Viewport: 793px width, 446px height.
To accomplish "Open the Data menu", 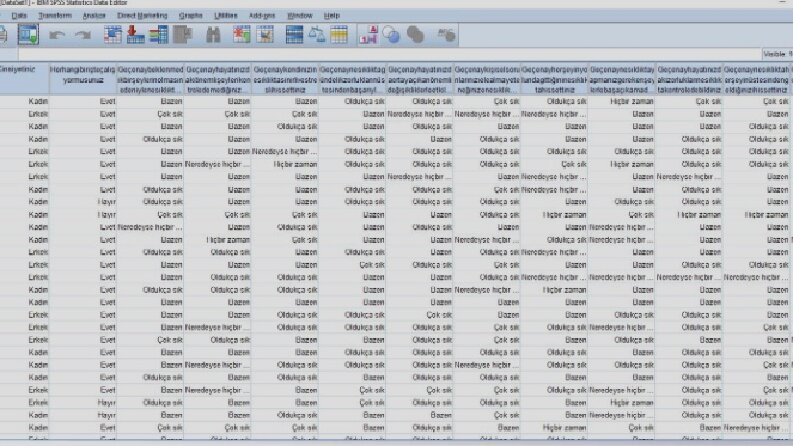I will 19,16.
